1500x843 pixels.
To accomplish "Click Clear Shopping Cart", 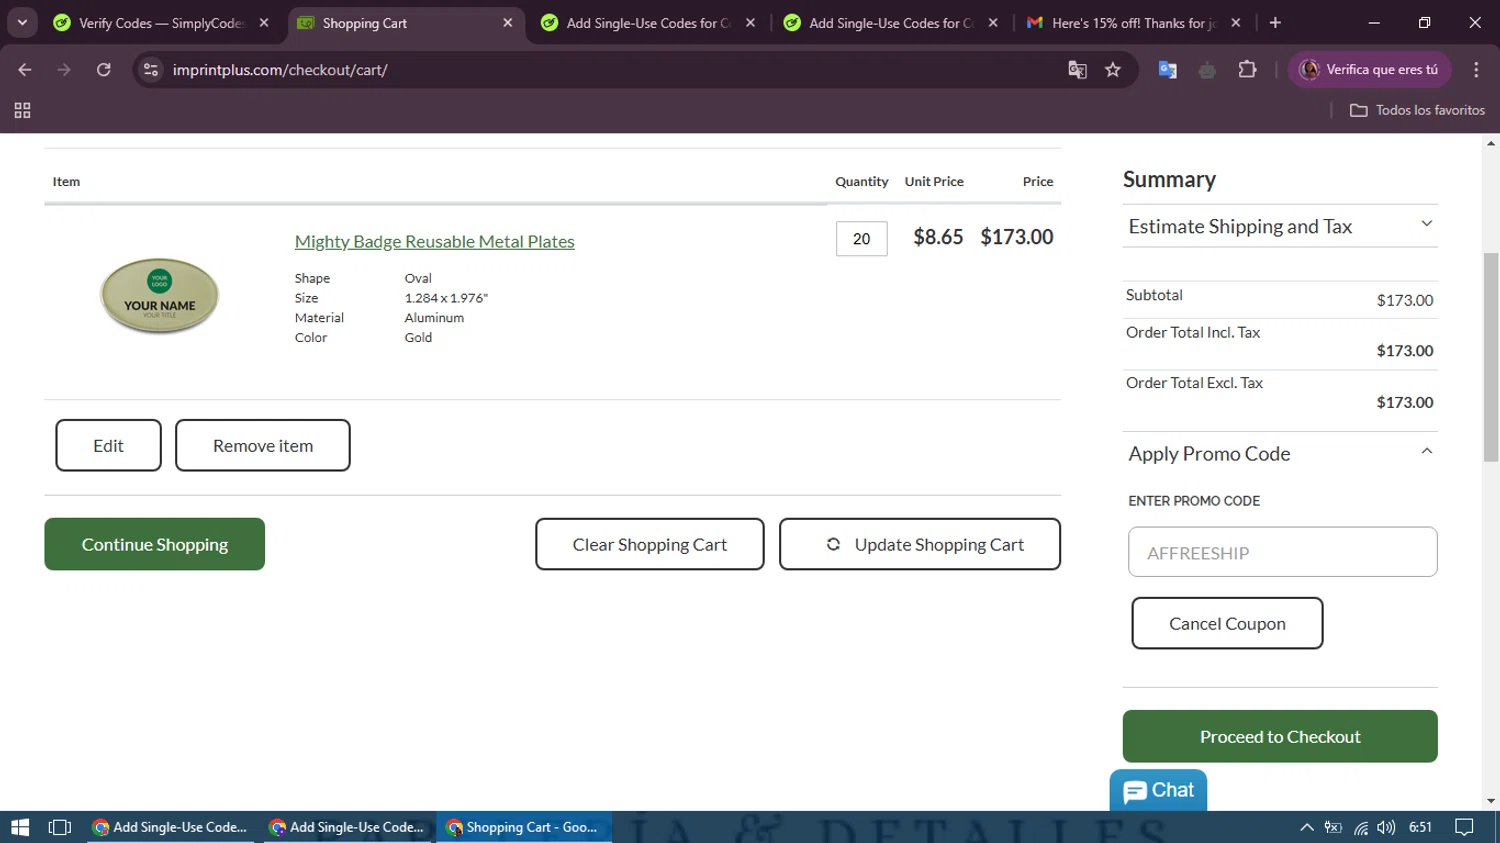I will point(649,544).
